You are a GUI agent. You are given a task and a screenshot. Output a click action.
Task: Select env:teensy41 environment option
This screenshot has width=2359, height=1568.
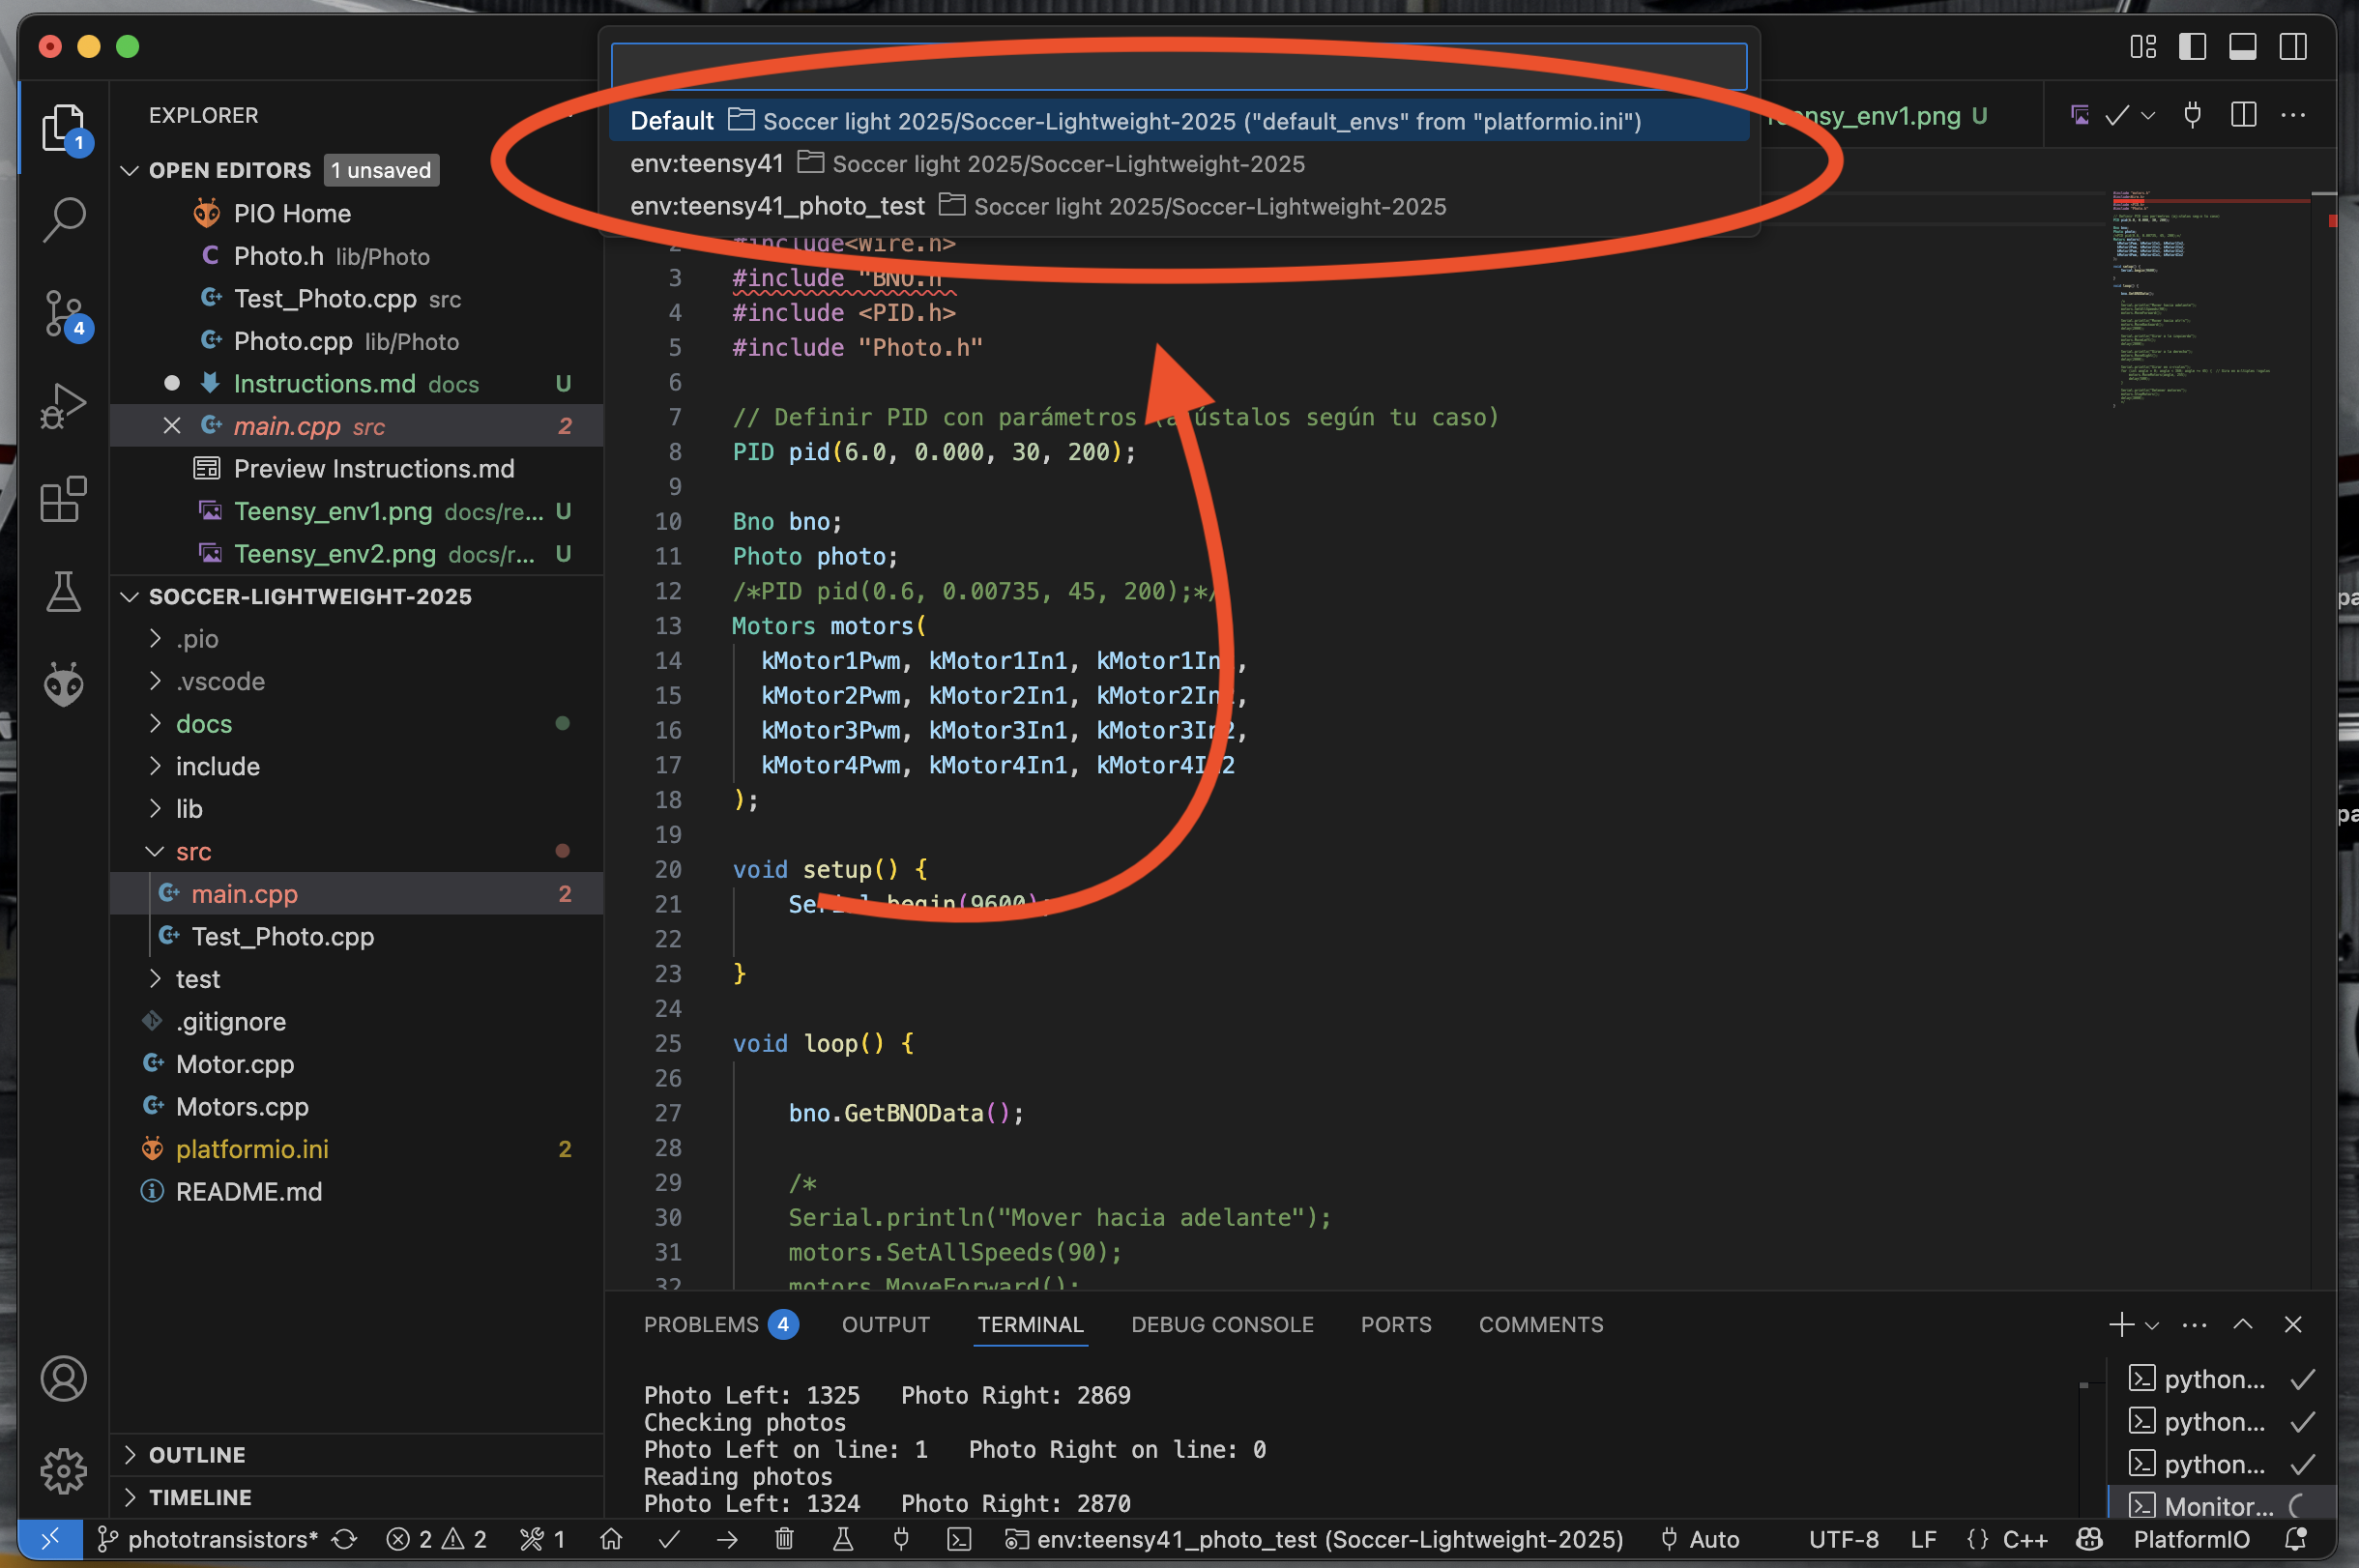[706, 163]
